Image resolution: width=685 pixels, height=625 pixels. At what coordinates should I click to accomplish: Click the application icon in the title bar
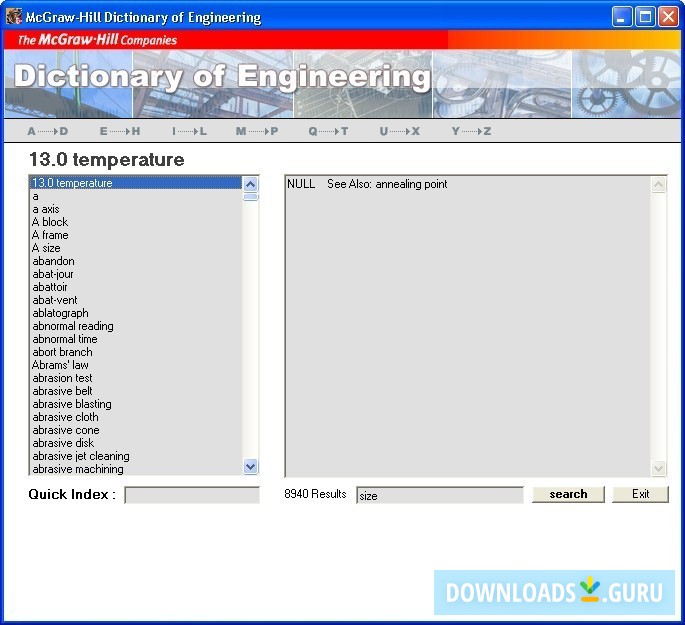pos(14,17)
